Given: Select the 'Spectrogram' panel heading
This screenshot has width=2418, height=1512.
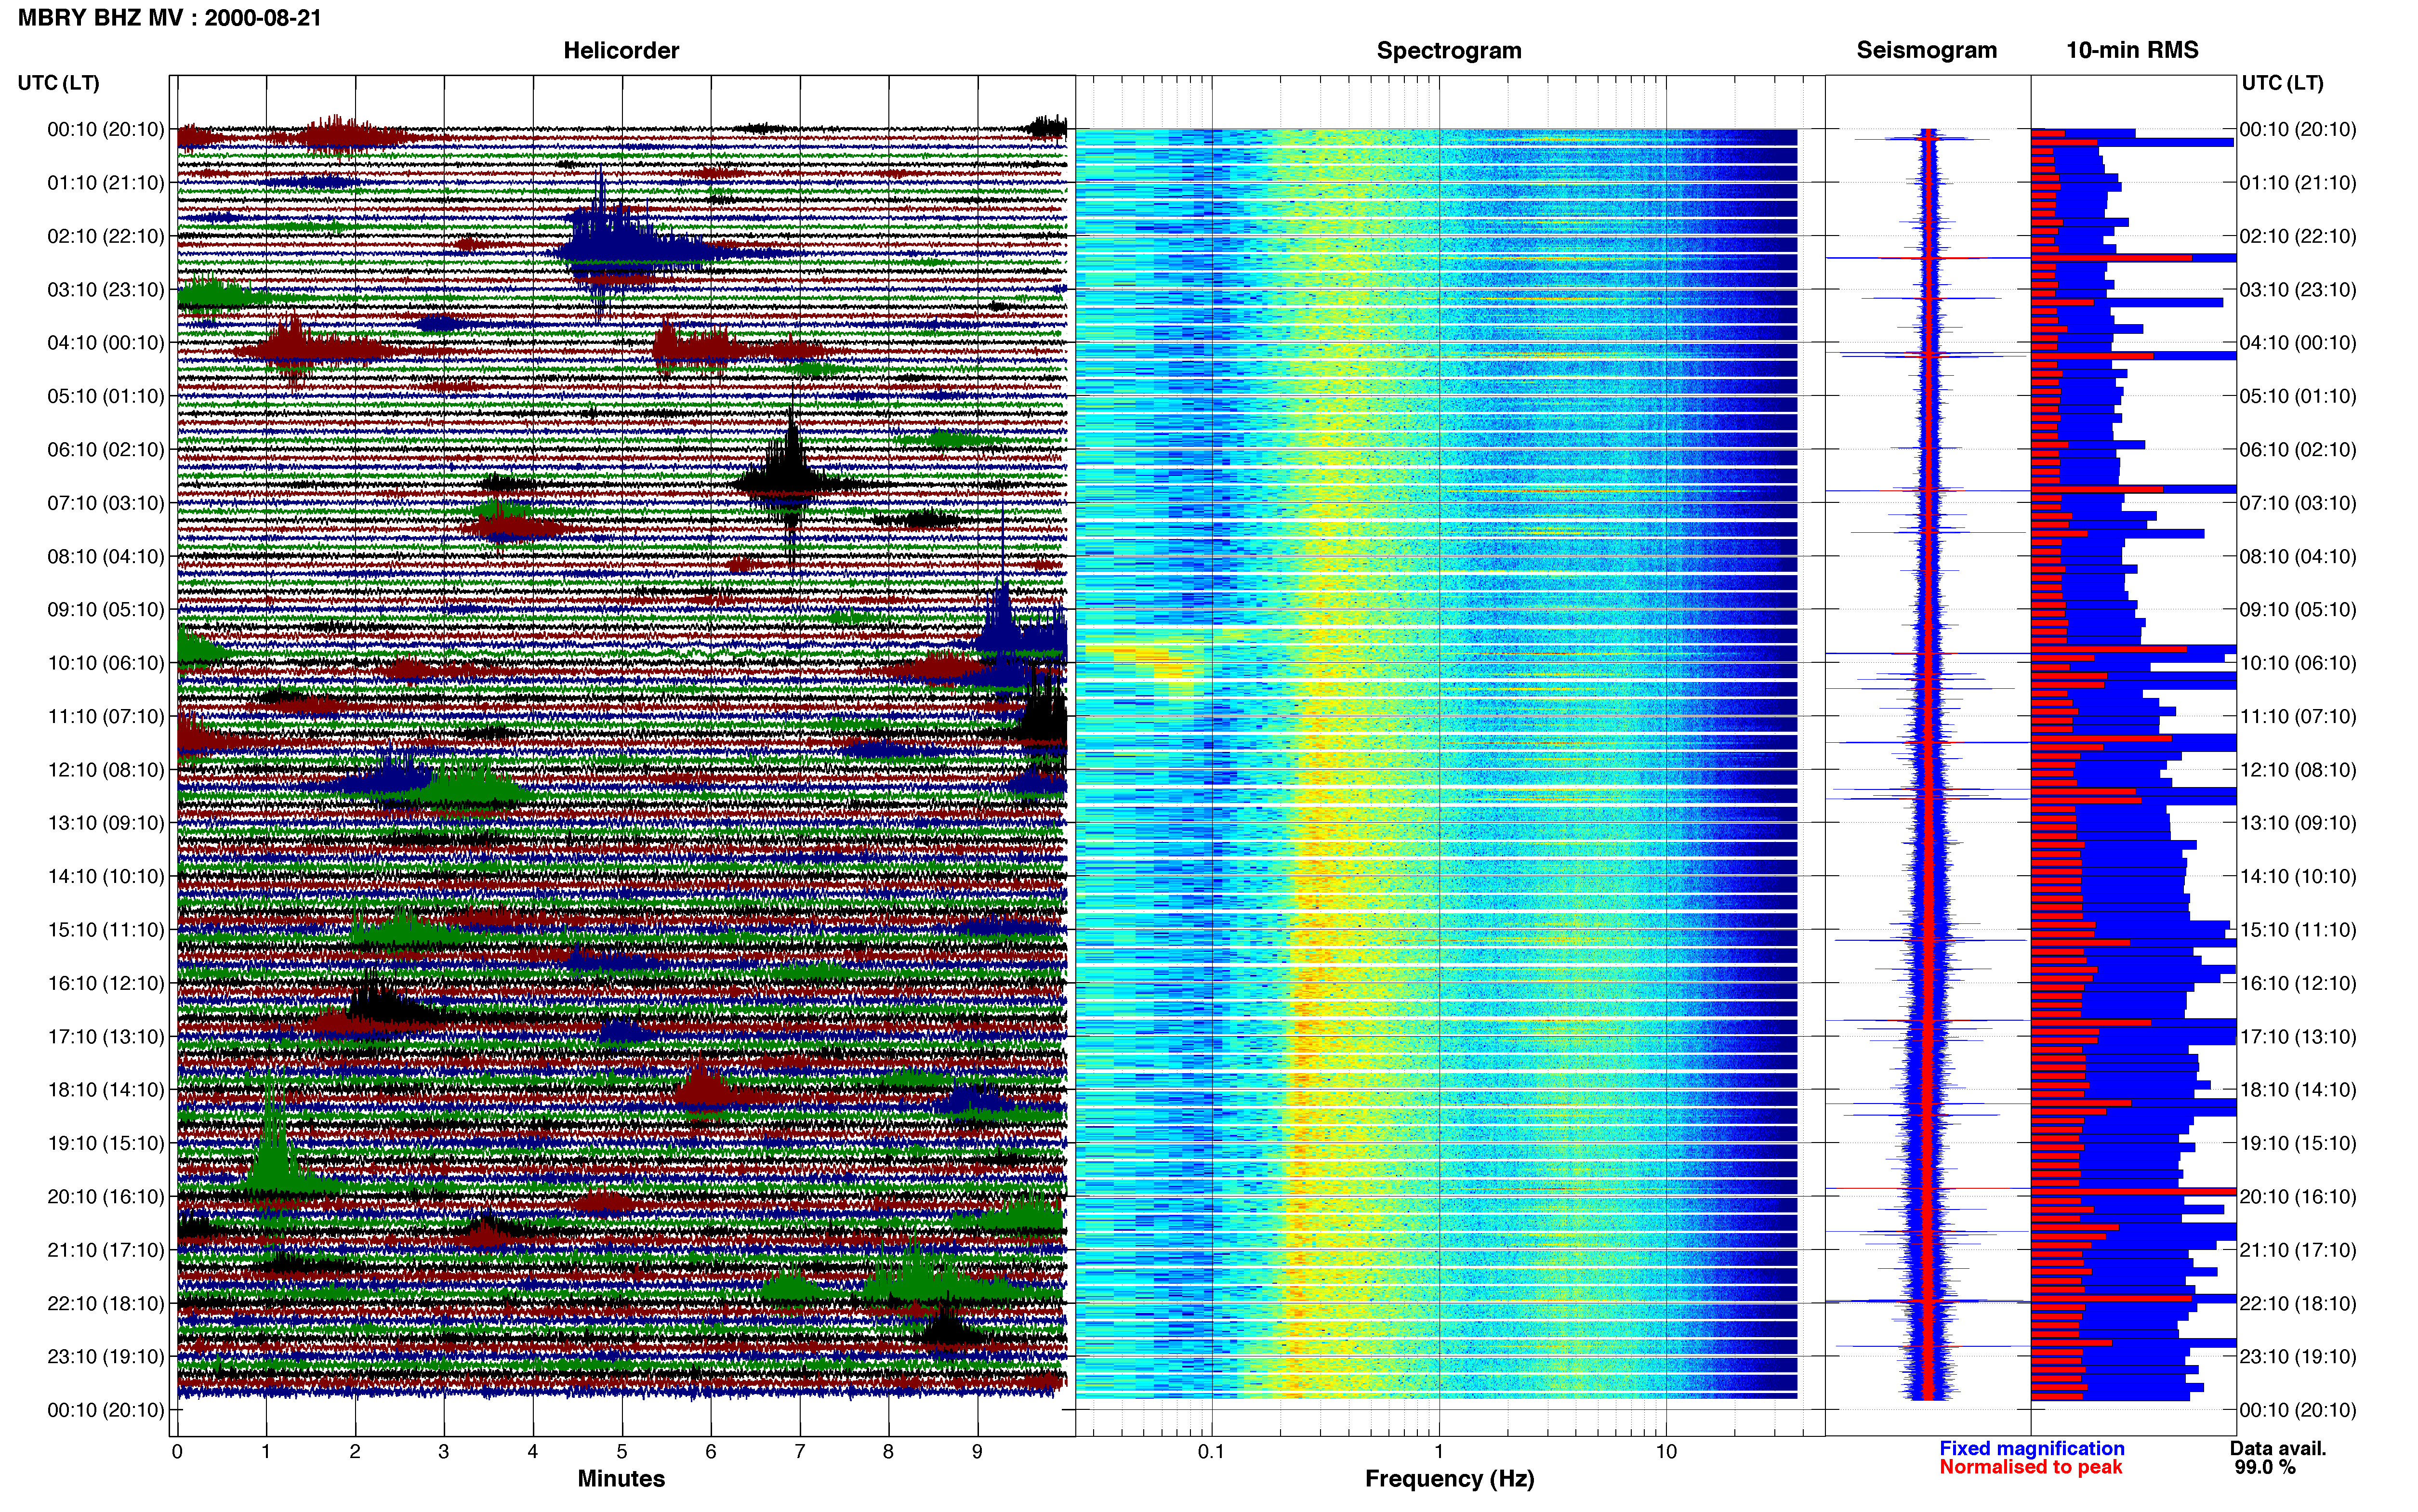Looking at the screenshot, I should pyautogui.click(x=1449, y=50).
